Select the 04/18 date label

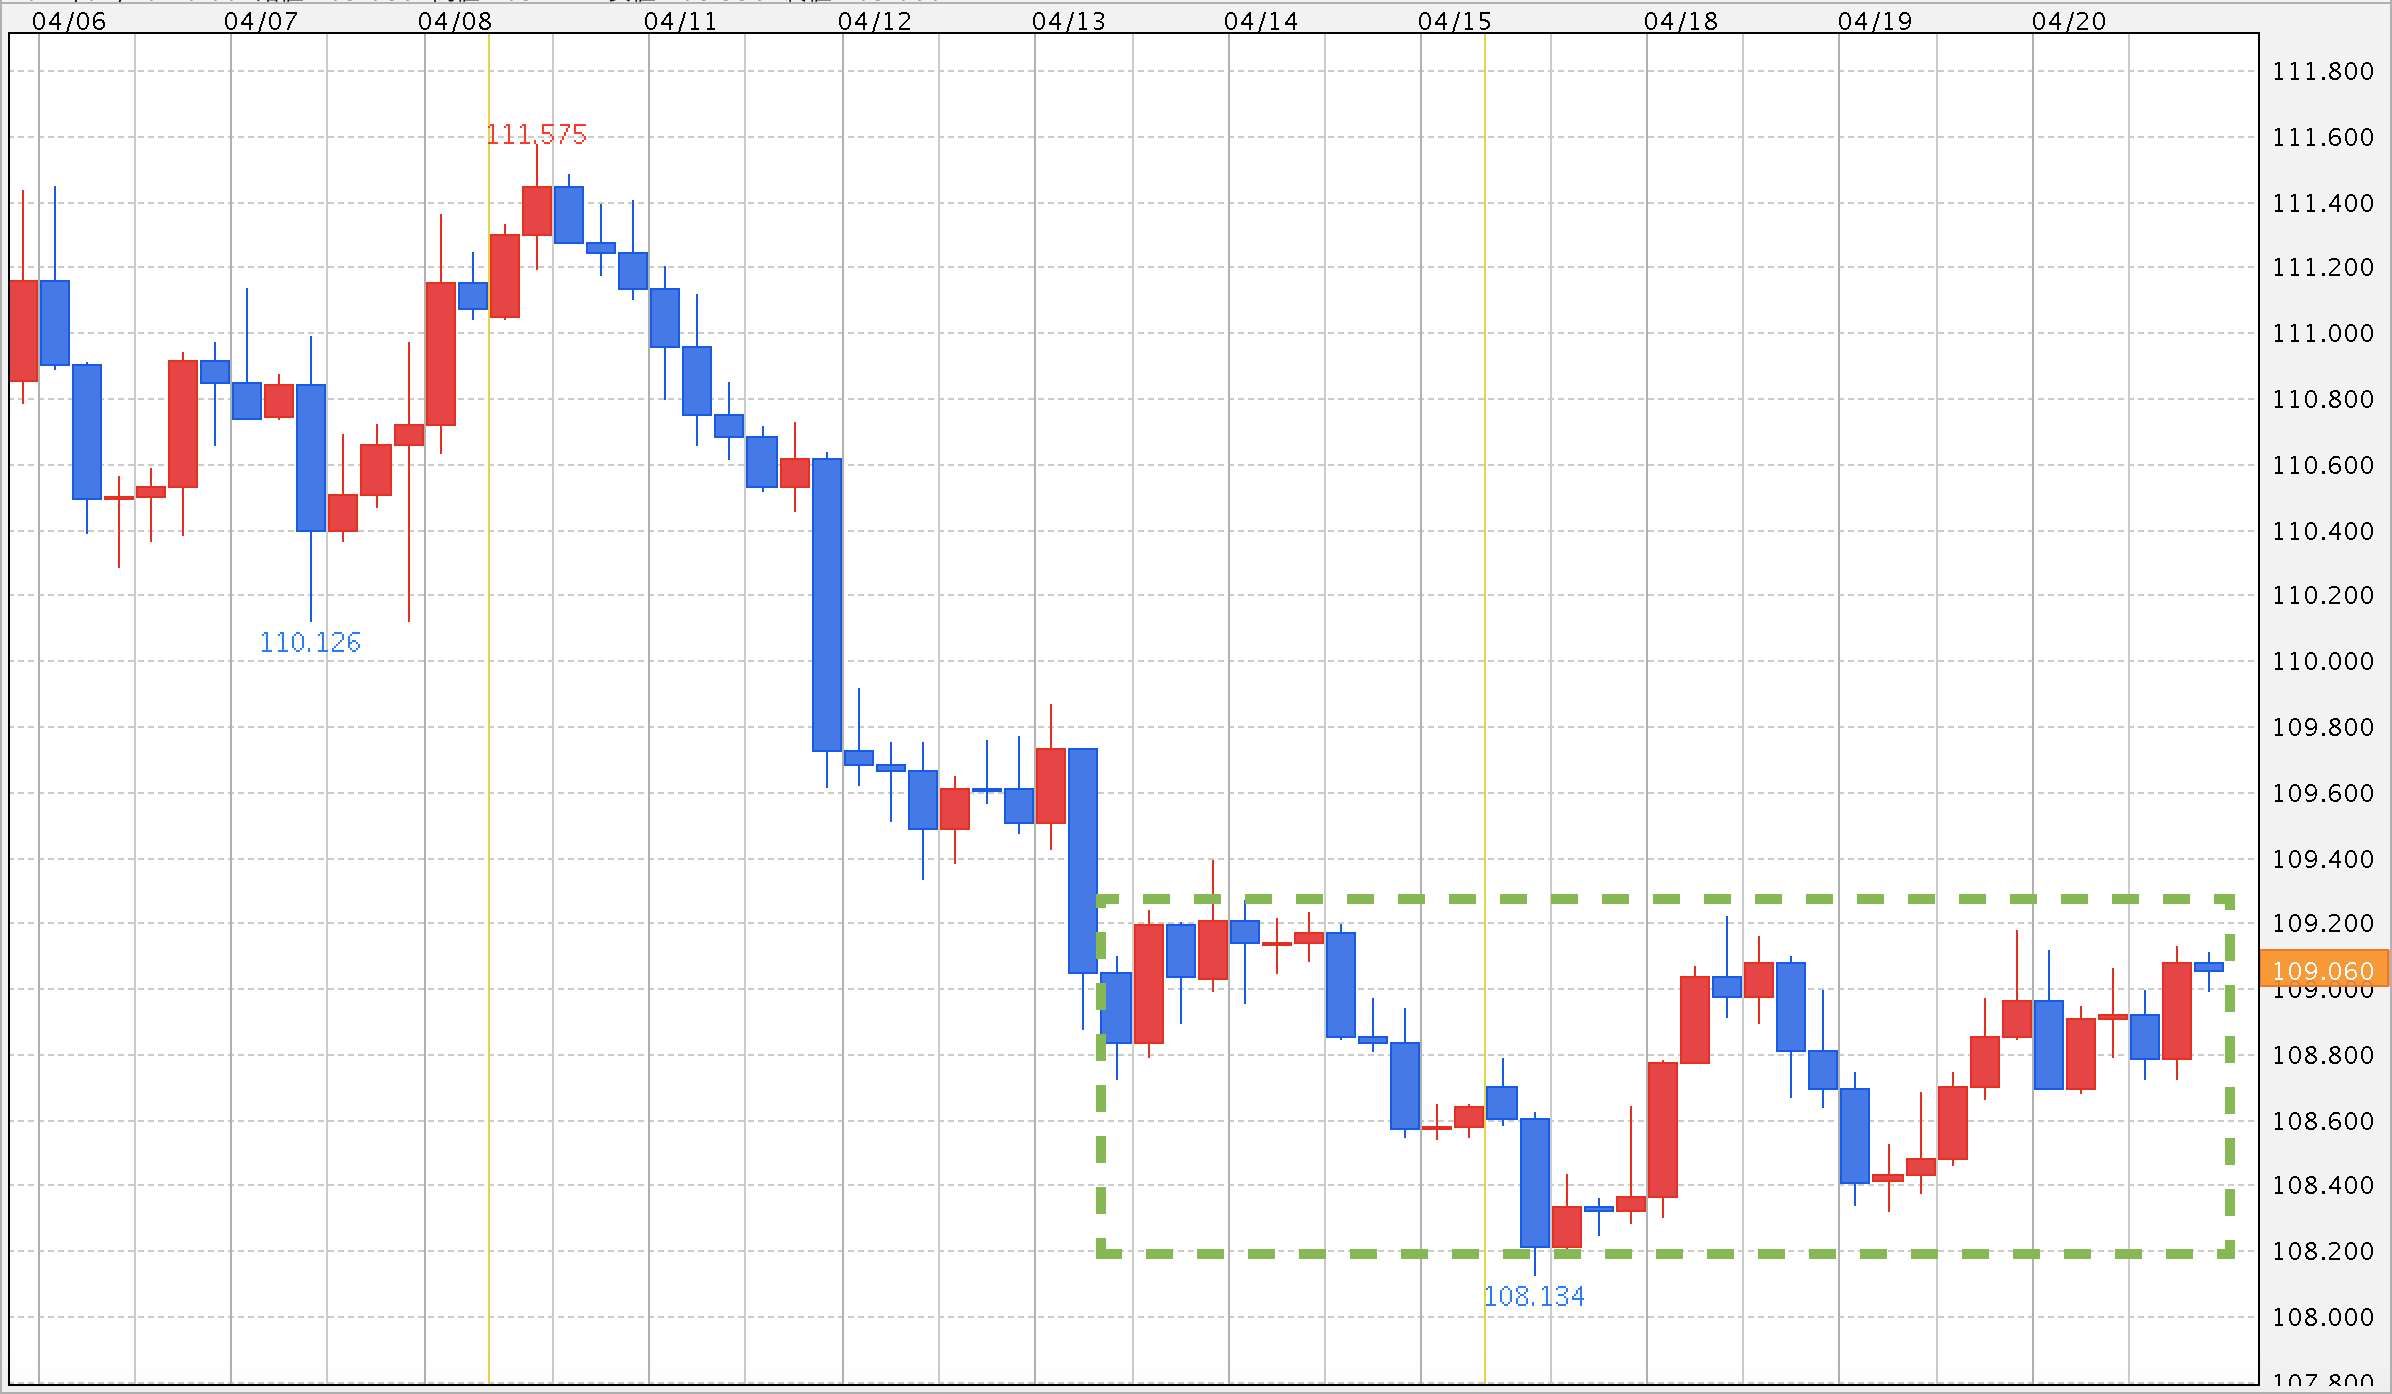click(x=1681, y=21)
